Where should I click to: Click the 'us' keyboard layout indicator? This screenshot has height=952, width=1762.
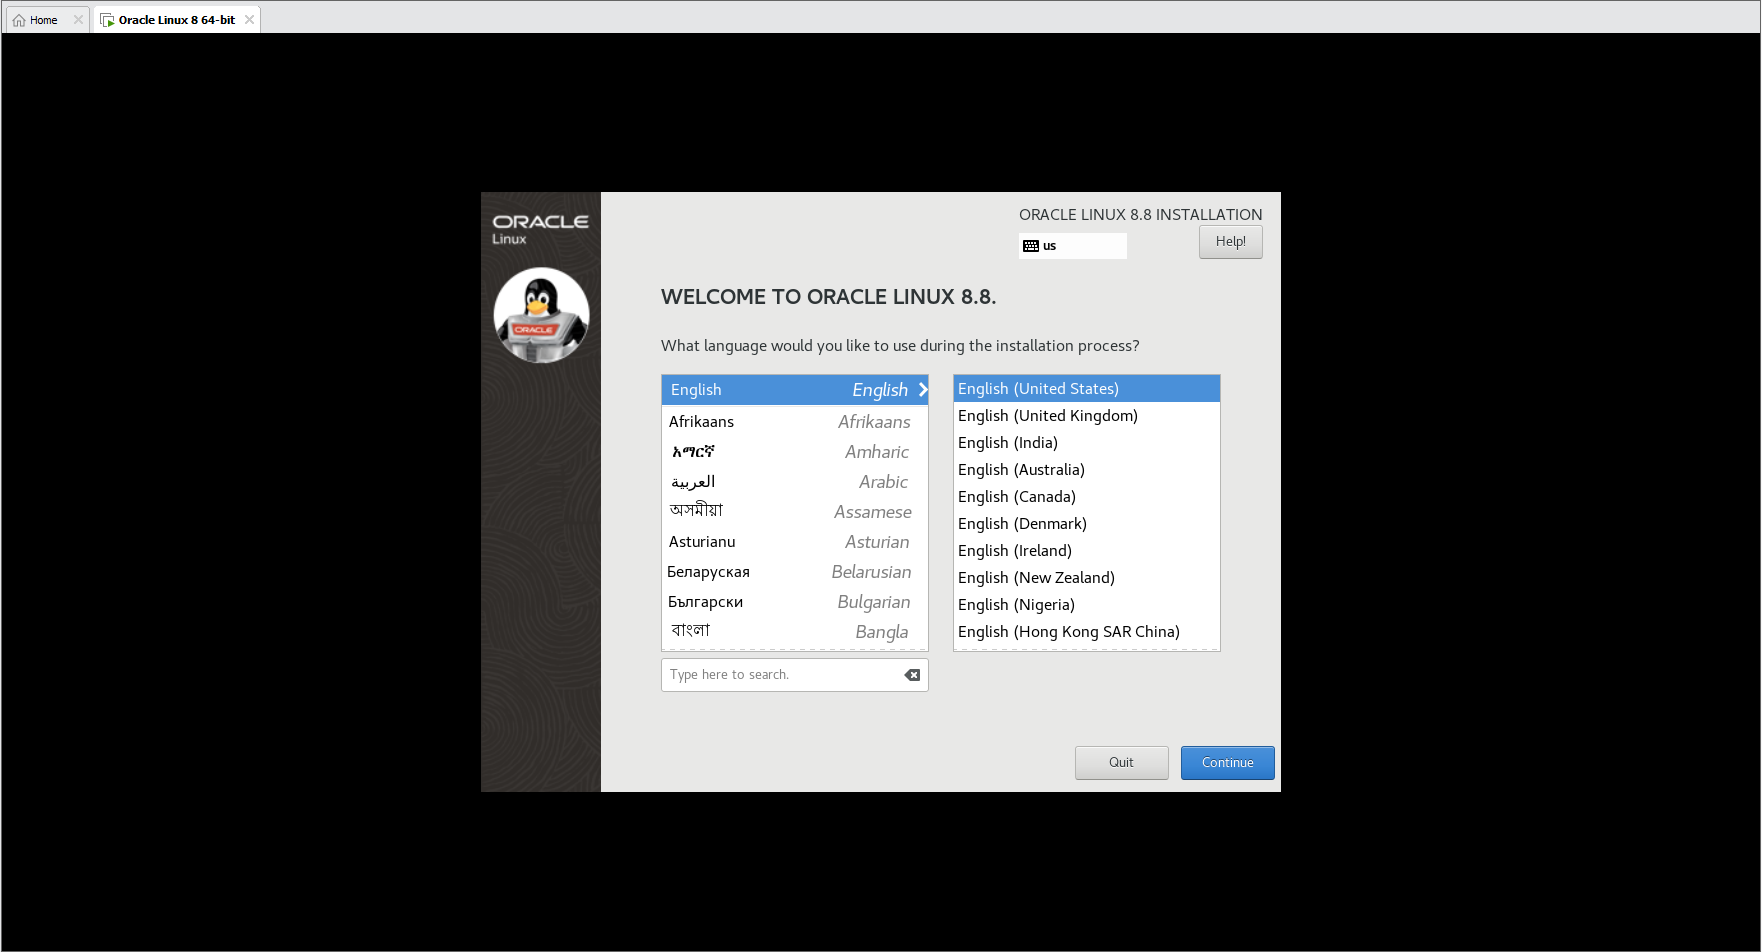pos(1072,246)
